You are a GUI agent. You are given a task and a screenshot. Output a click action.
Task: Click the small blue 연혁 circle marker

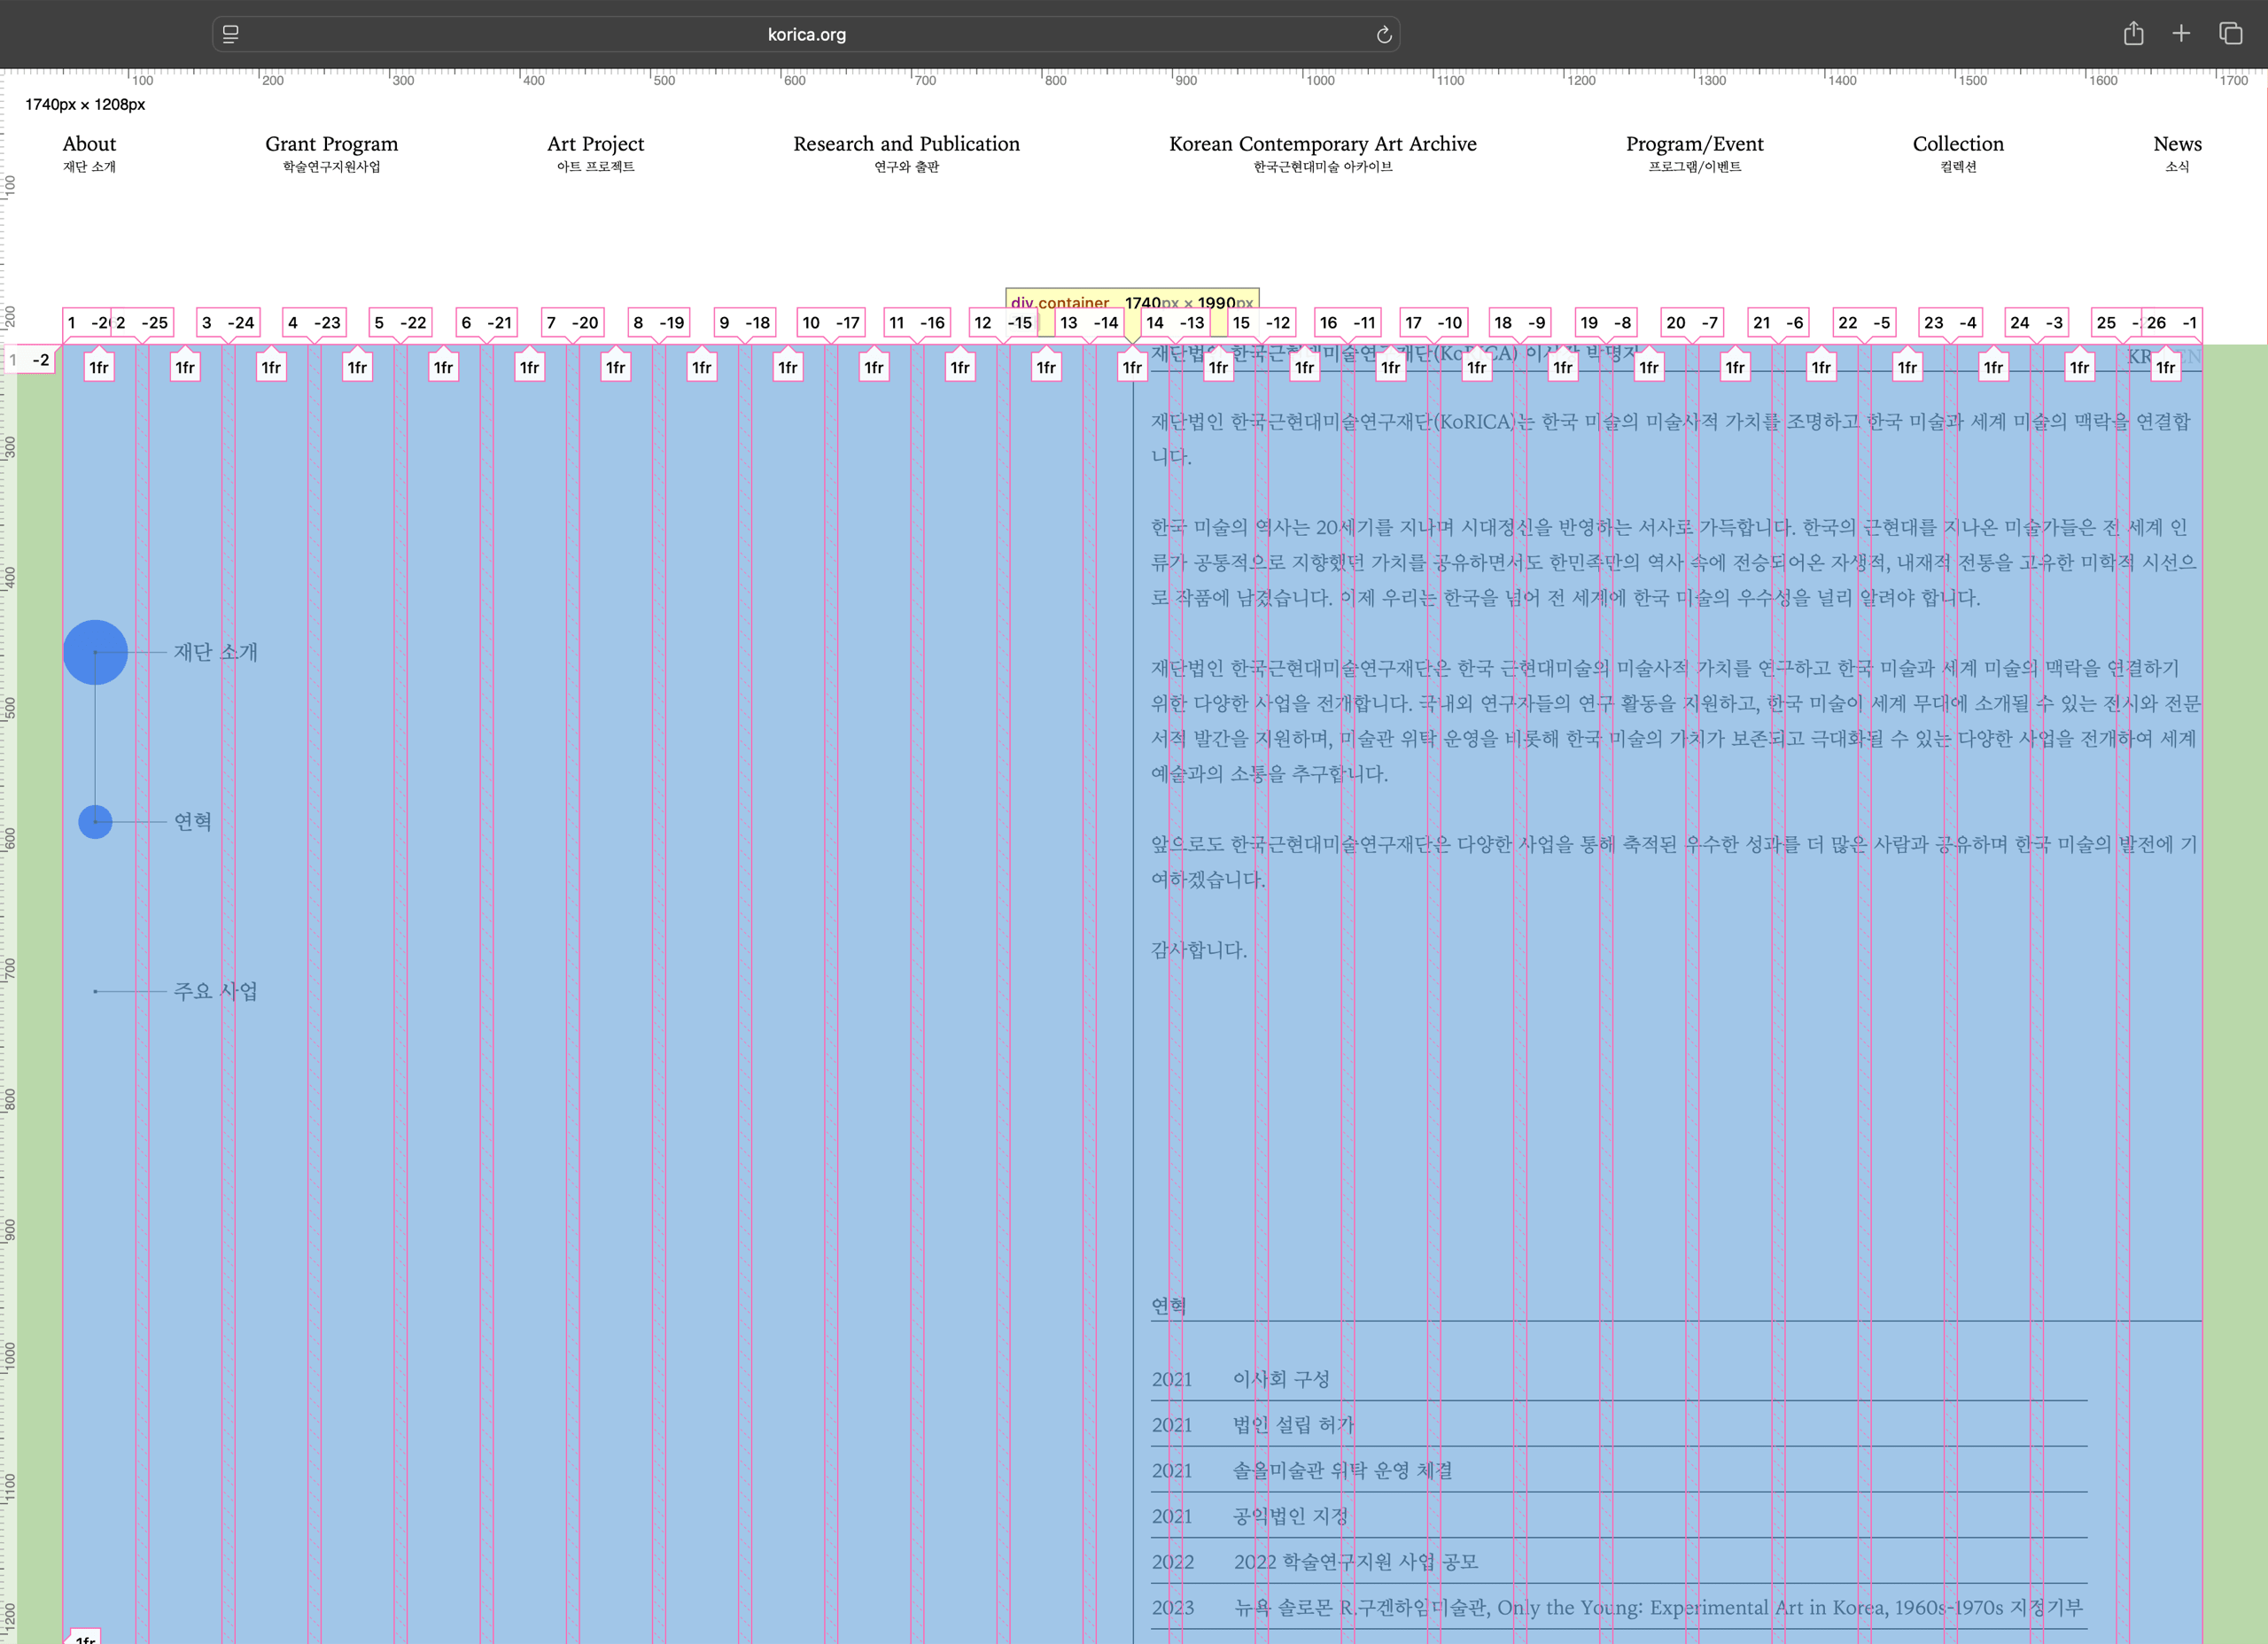click(95, 822)
